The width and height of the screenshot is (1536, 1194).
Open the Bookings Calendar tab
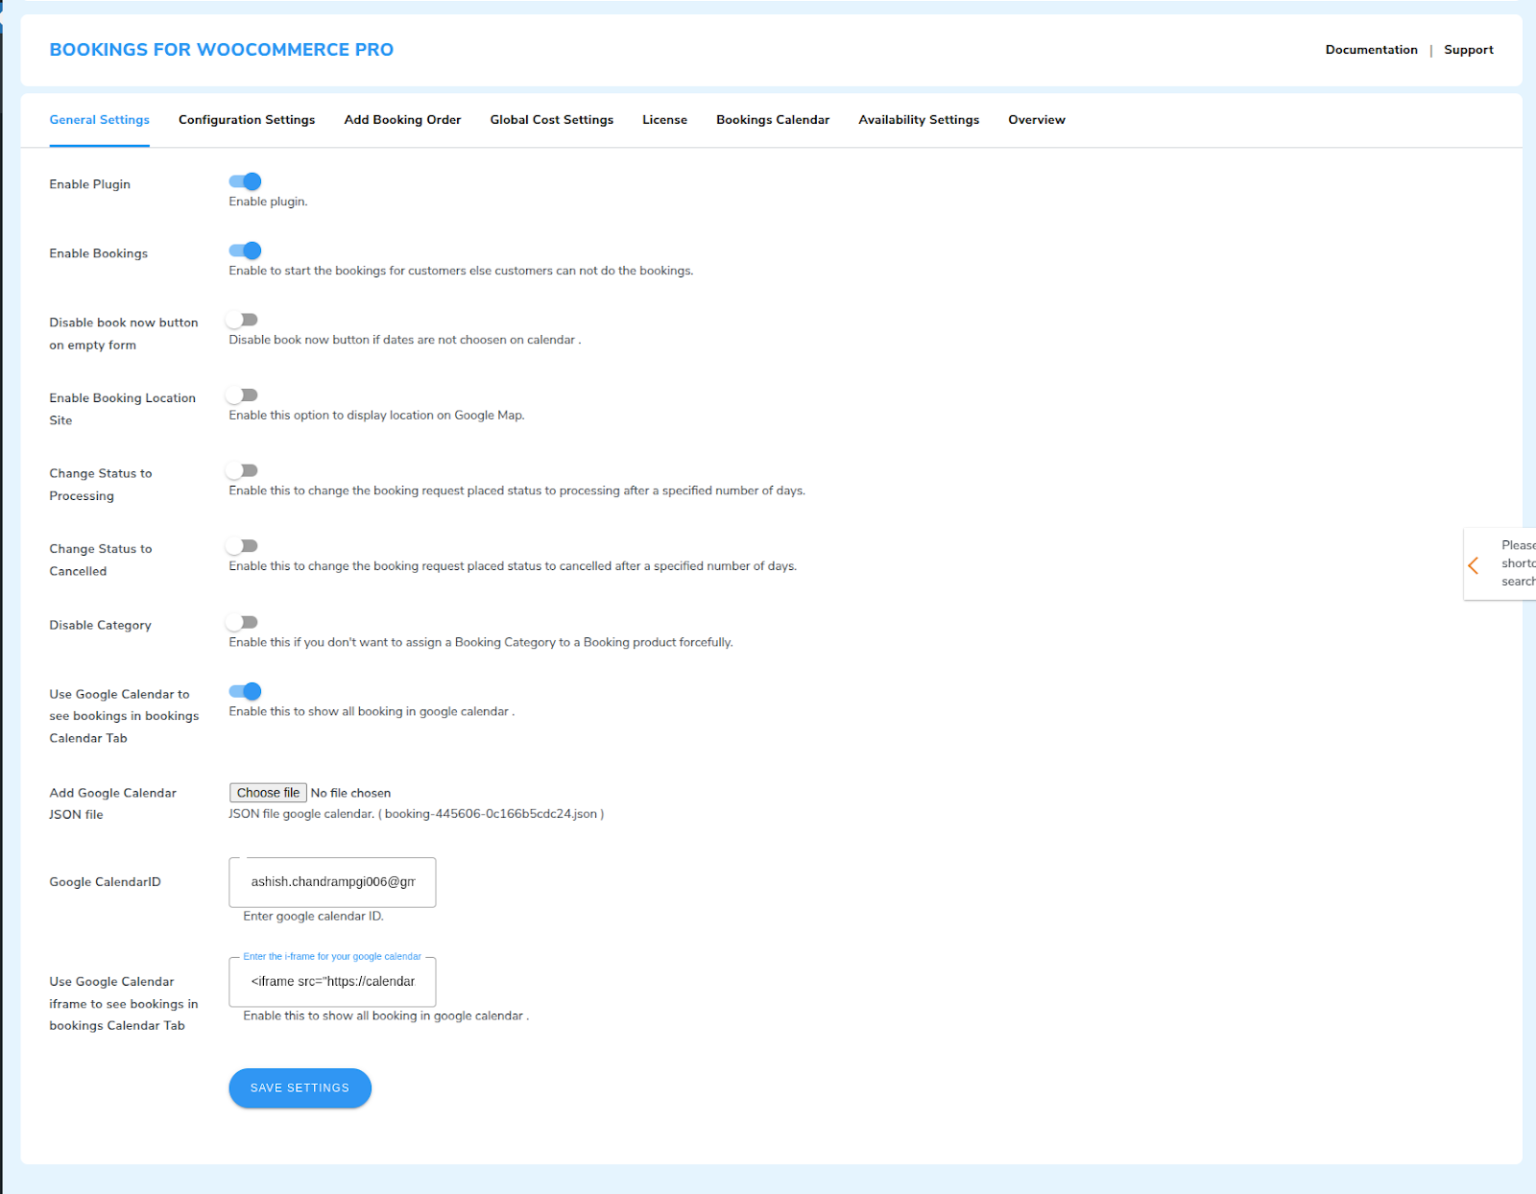coord(772,120)
